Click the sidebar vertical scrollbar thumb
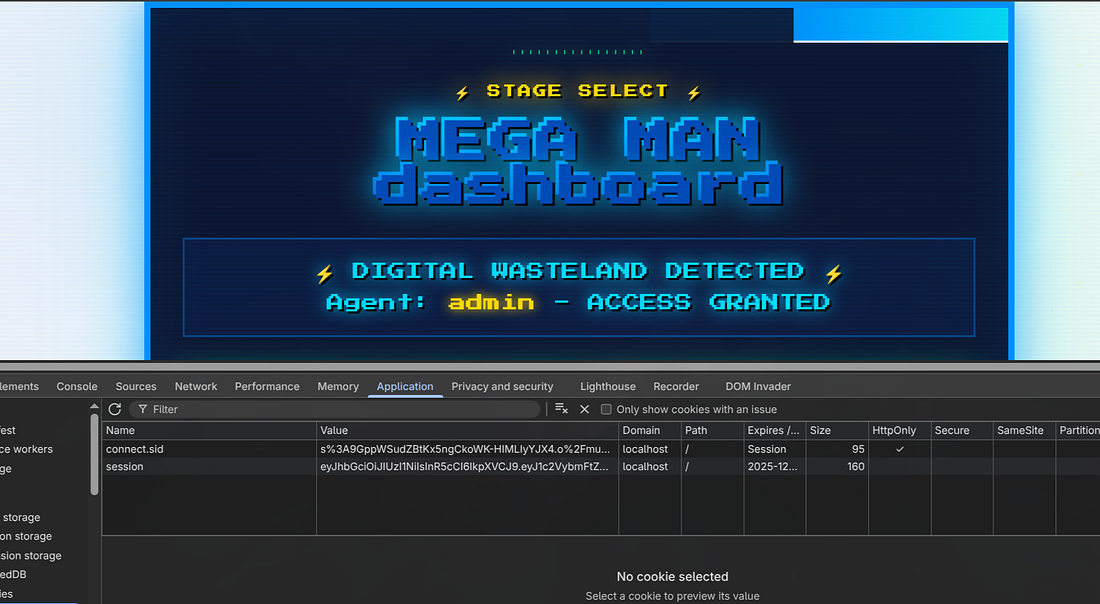 (x=94, y=455)
